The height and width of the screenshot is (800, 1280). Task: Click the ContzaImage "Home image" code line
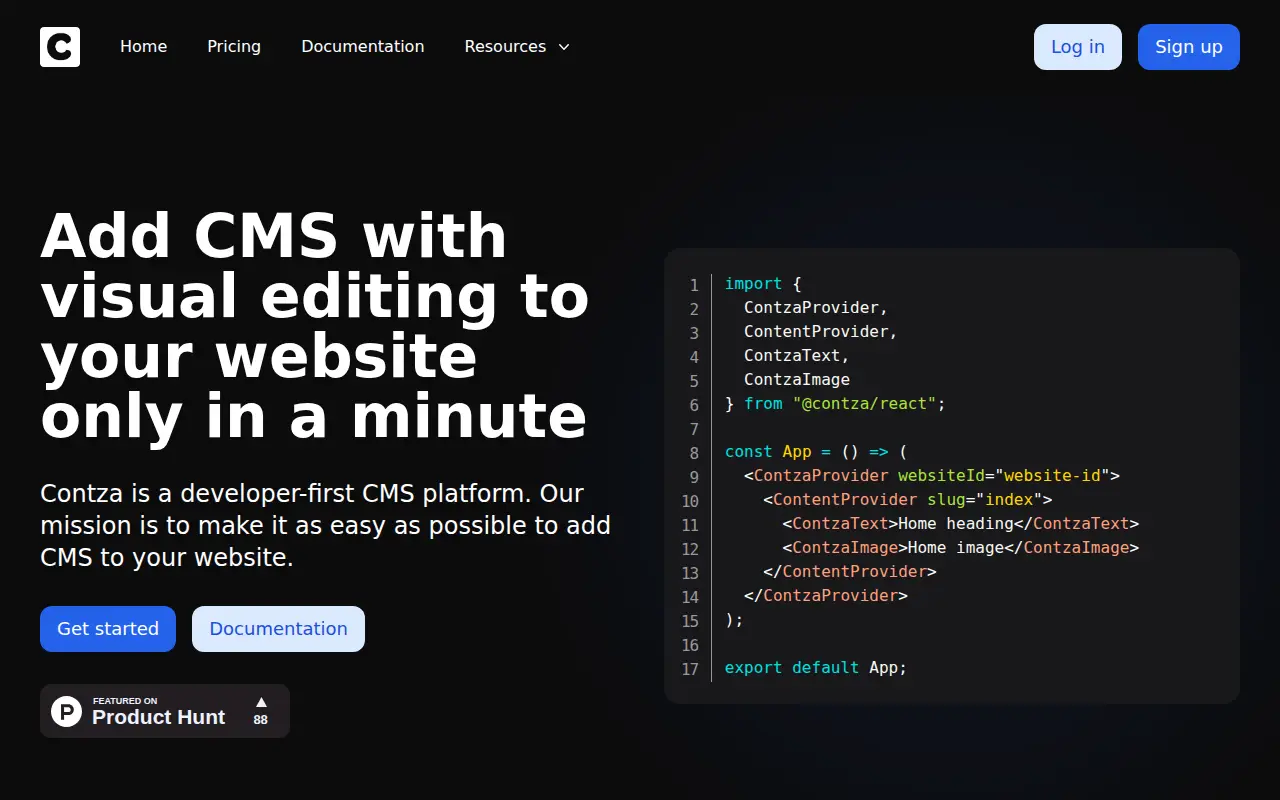tap(961, 548)
